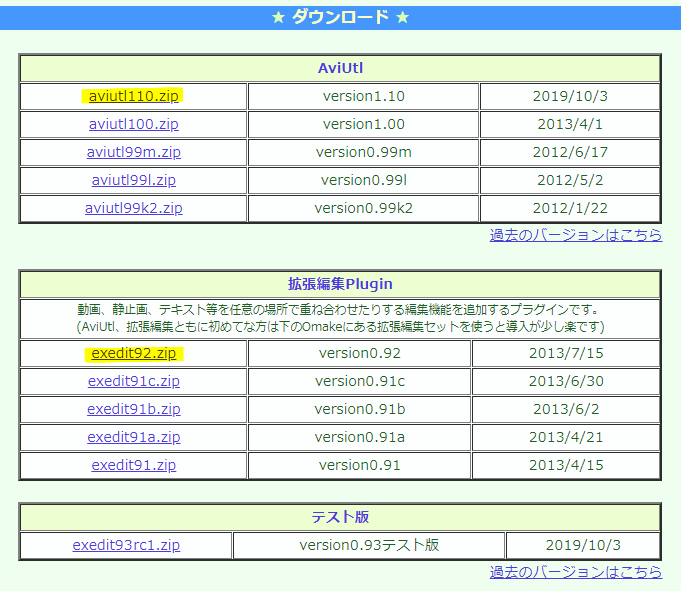The height and width of the screenshot is (591, 681).
Task: Click the version0.91c text
Action: 360,381
